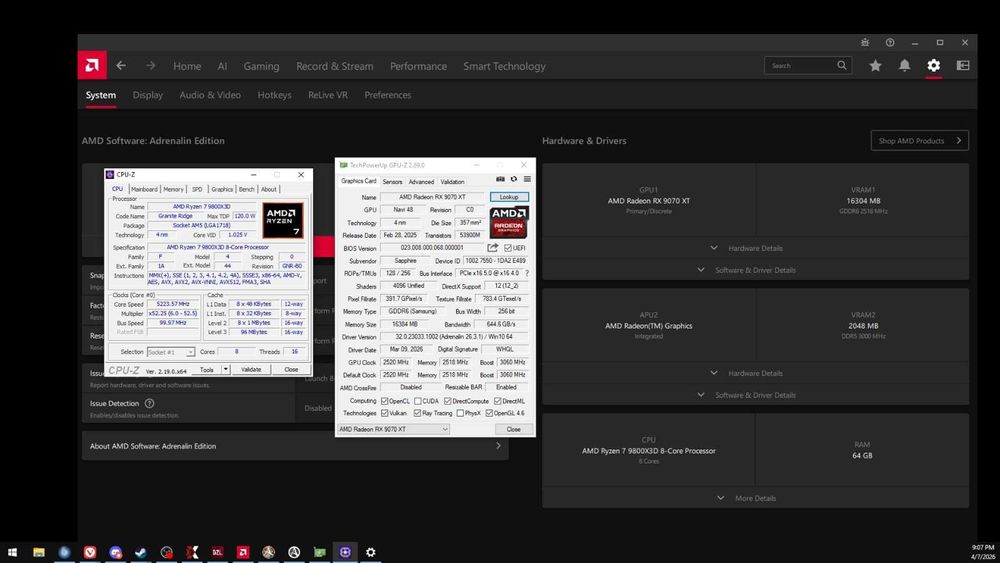Click the Close button at bottom of CPU-Z
Image resolution: width=1000 pixels, height=563 pixels.
tap(291, 369)
